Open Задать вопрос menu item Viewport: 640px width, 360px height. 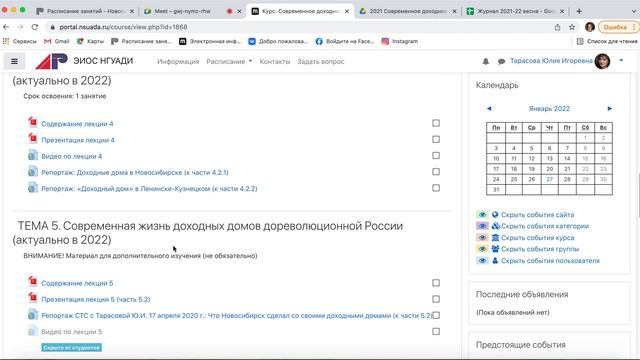320,62
